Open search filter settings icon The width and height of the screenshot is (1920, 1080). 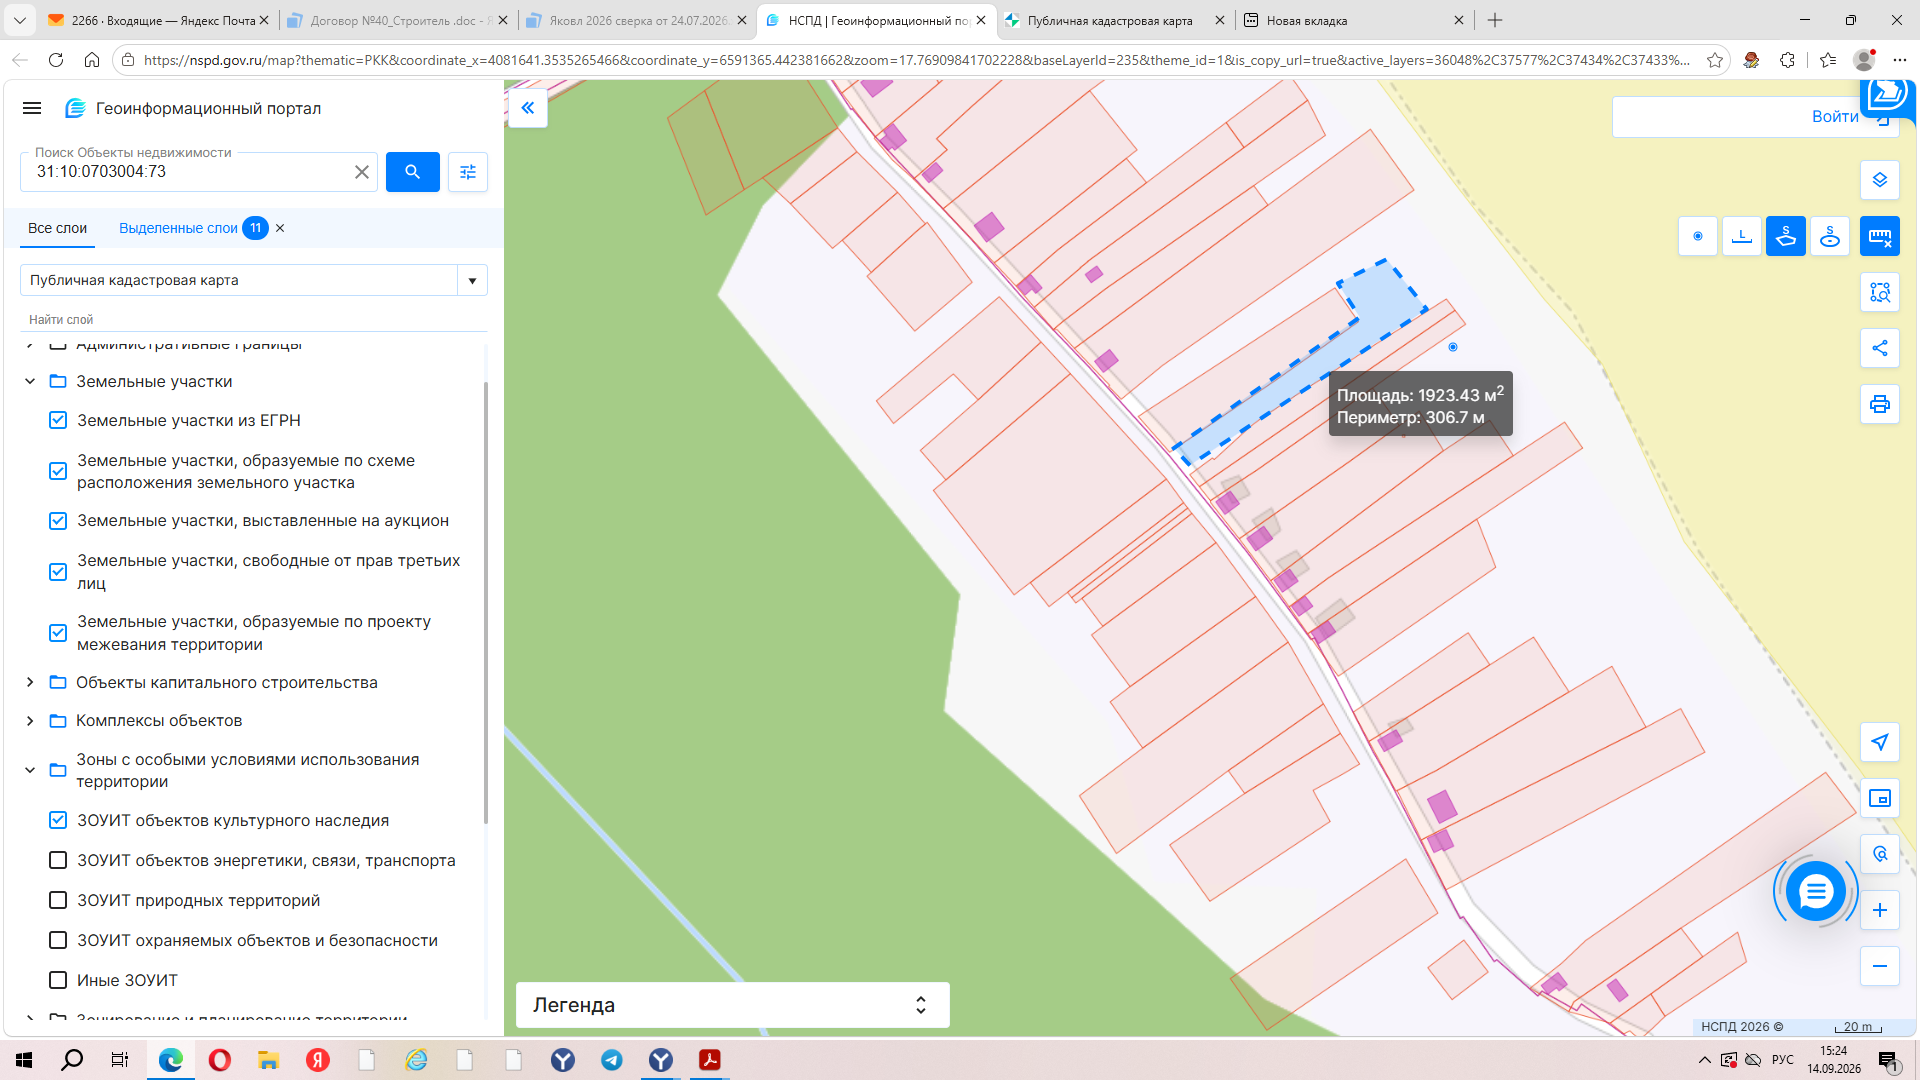468,172
